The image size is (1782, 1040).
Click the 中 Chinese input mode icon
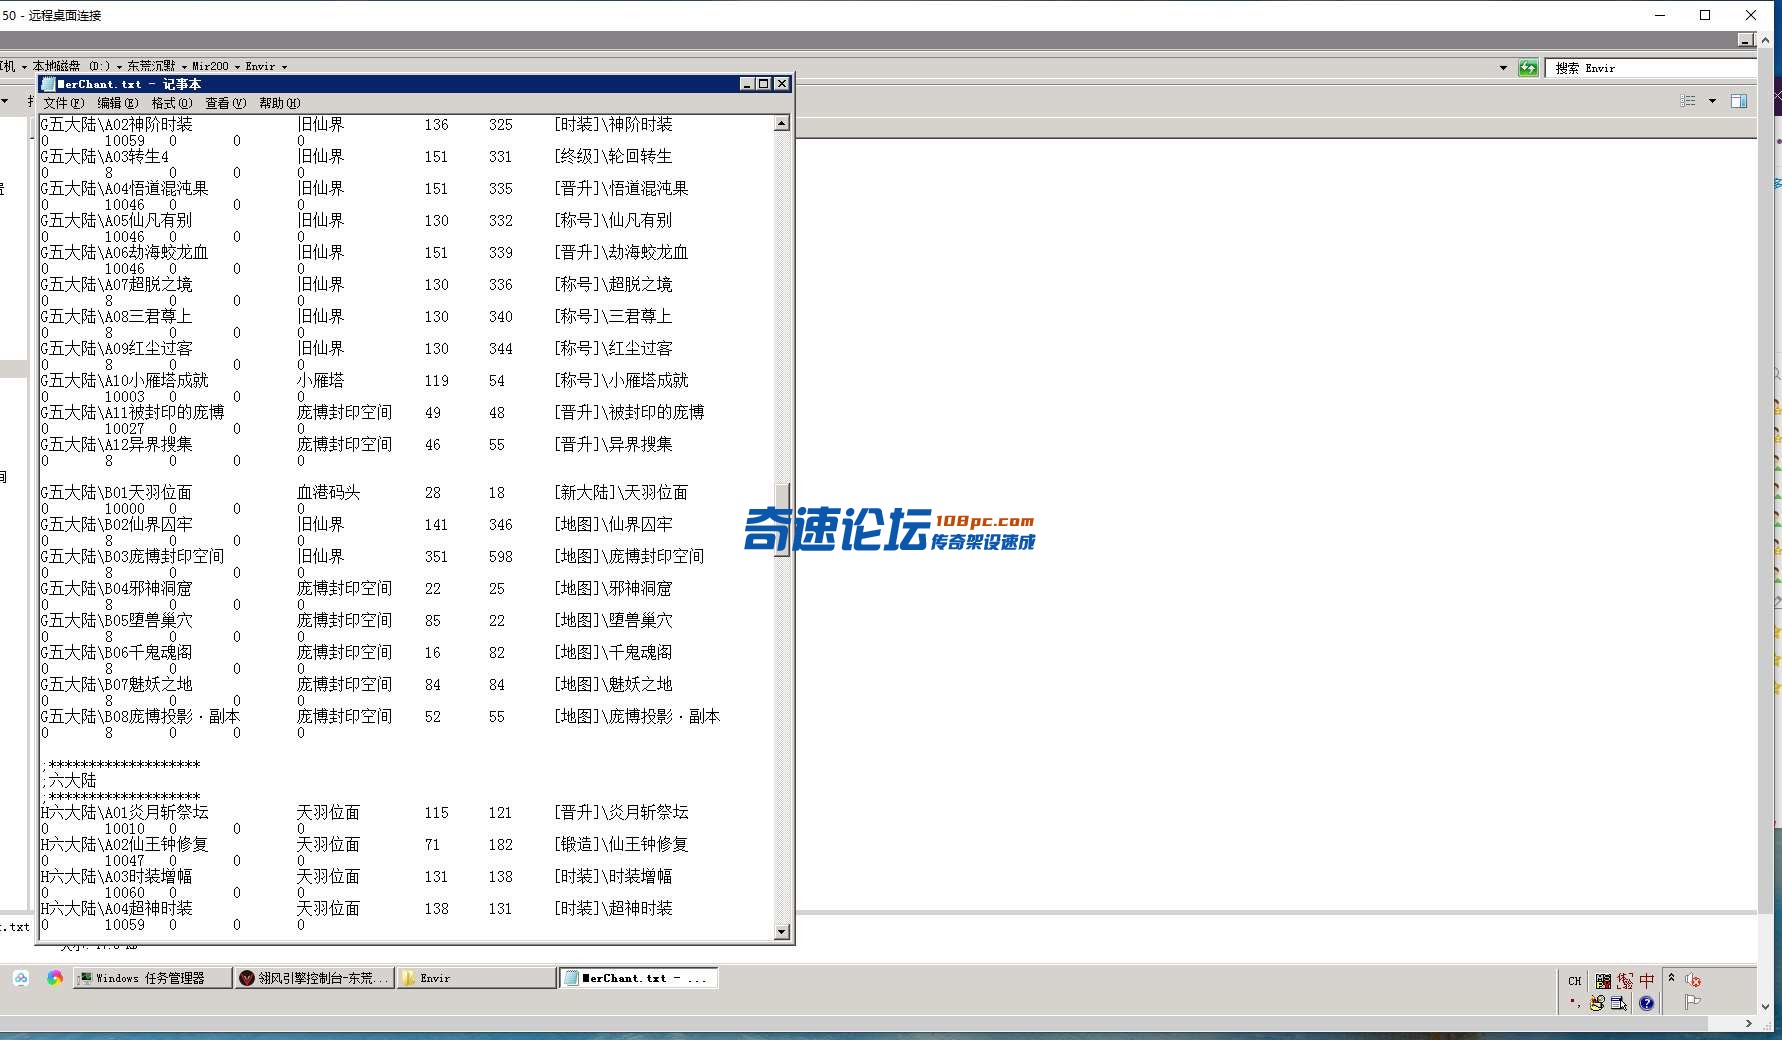(1646, 981)
